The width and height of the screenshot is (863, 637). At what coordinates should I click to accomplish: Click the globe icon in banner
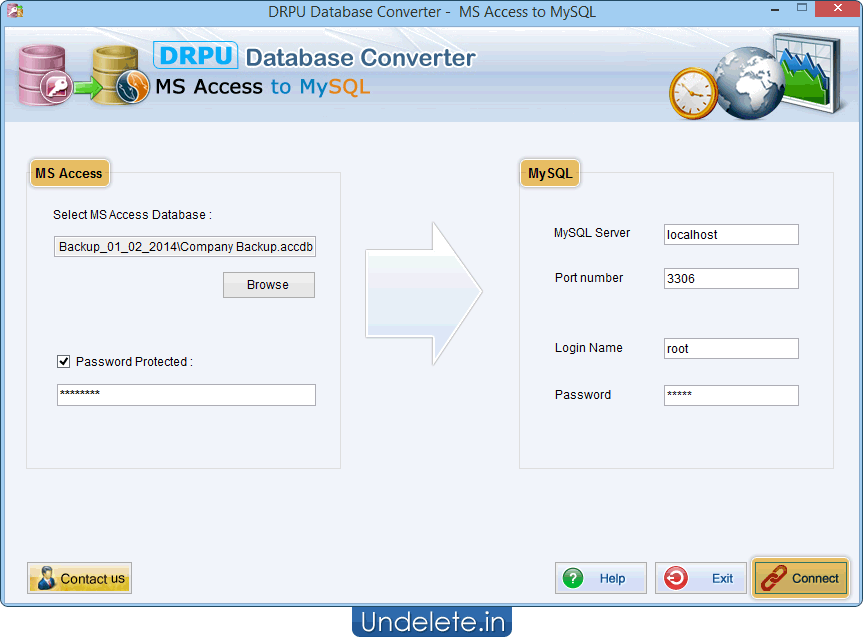[750, 83]
